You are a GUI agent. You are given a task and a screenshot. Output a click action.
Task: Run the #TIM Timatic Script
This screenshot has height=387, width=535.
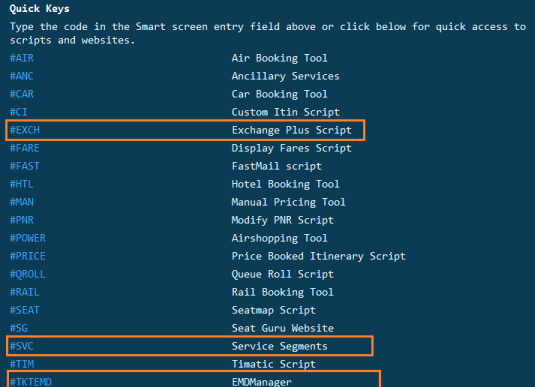coord(22,364)
